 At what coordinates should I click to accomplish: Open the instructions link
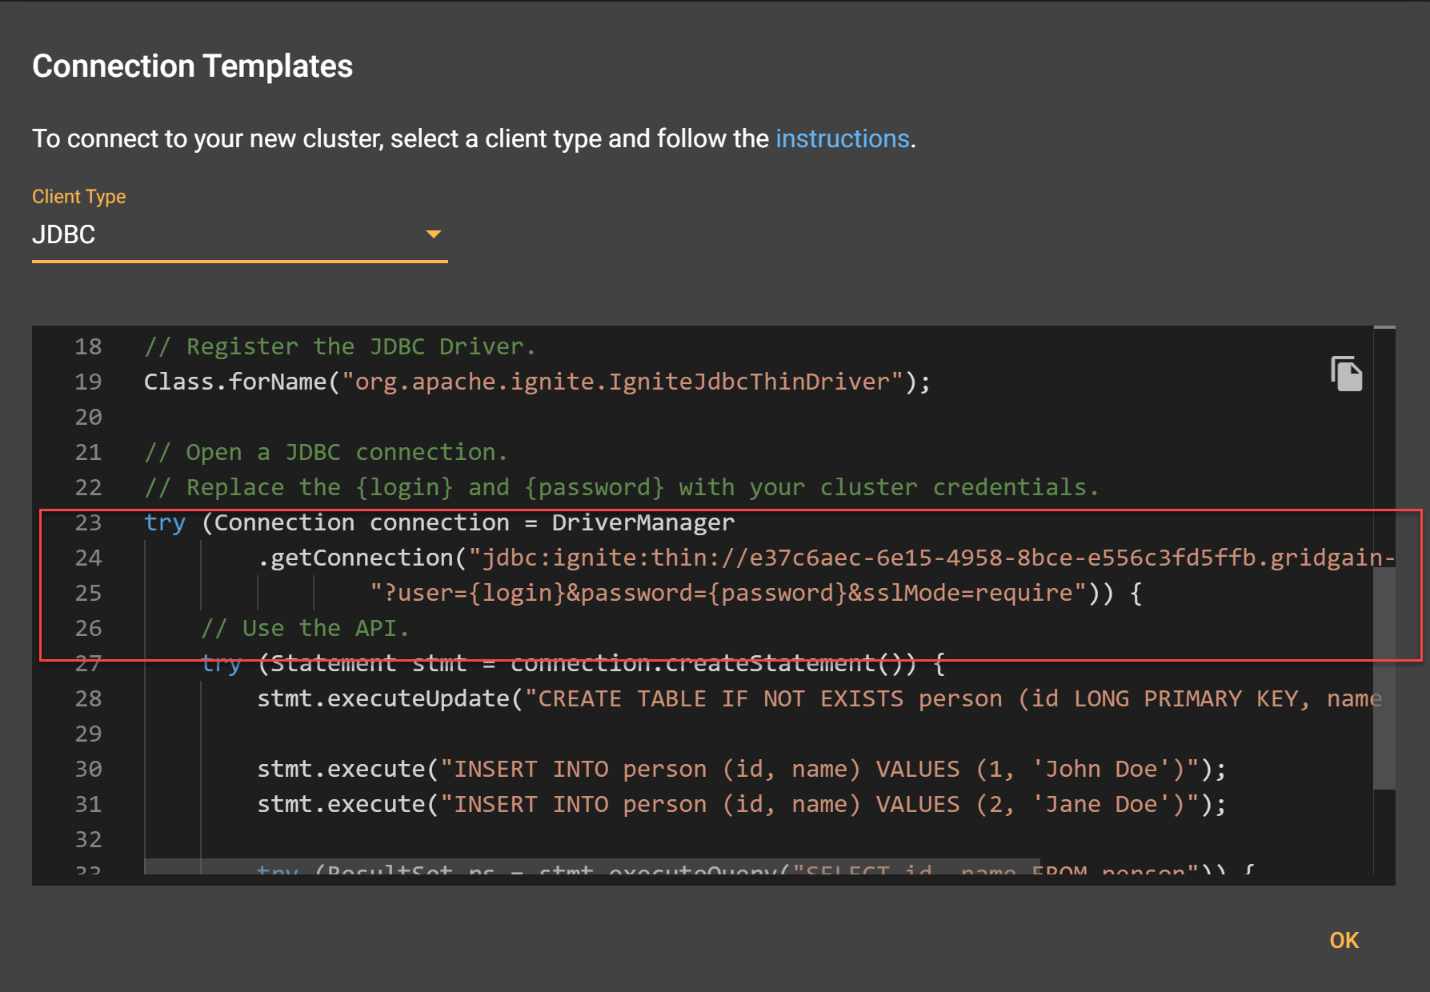[842, 138]
